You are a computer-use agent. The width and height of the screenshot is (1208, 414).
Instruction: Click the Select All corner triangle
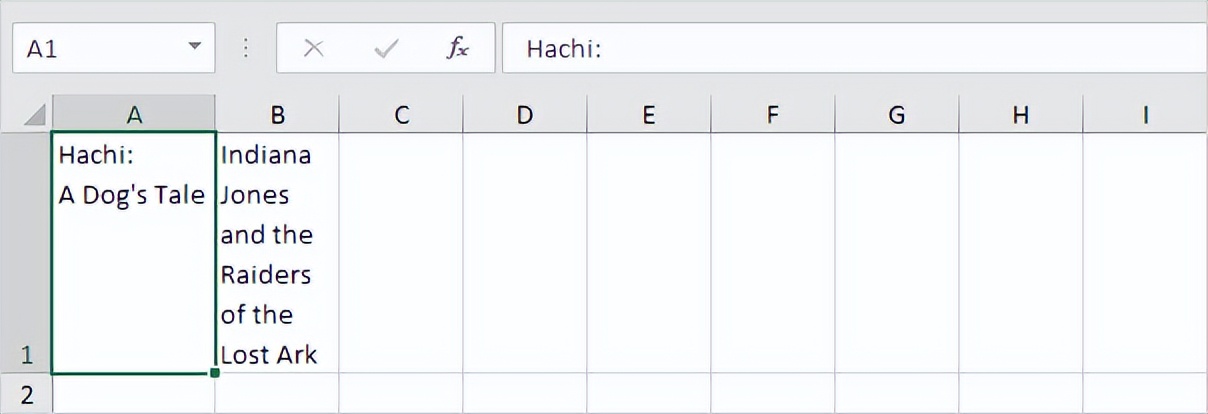point(34,115)
